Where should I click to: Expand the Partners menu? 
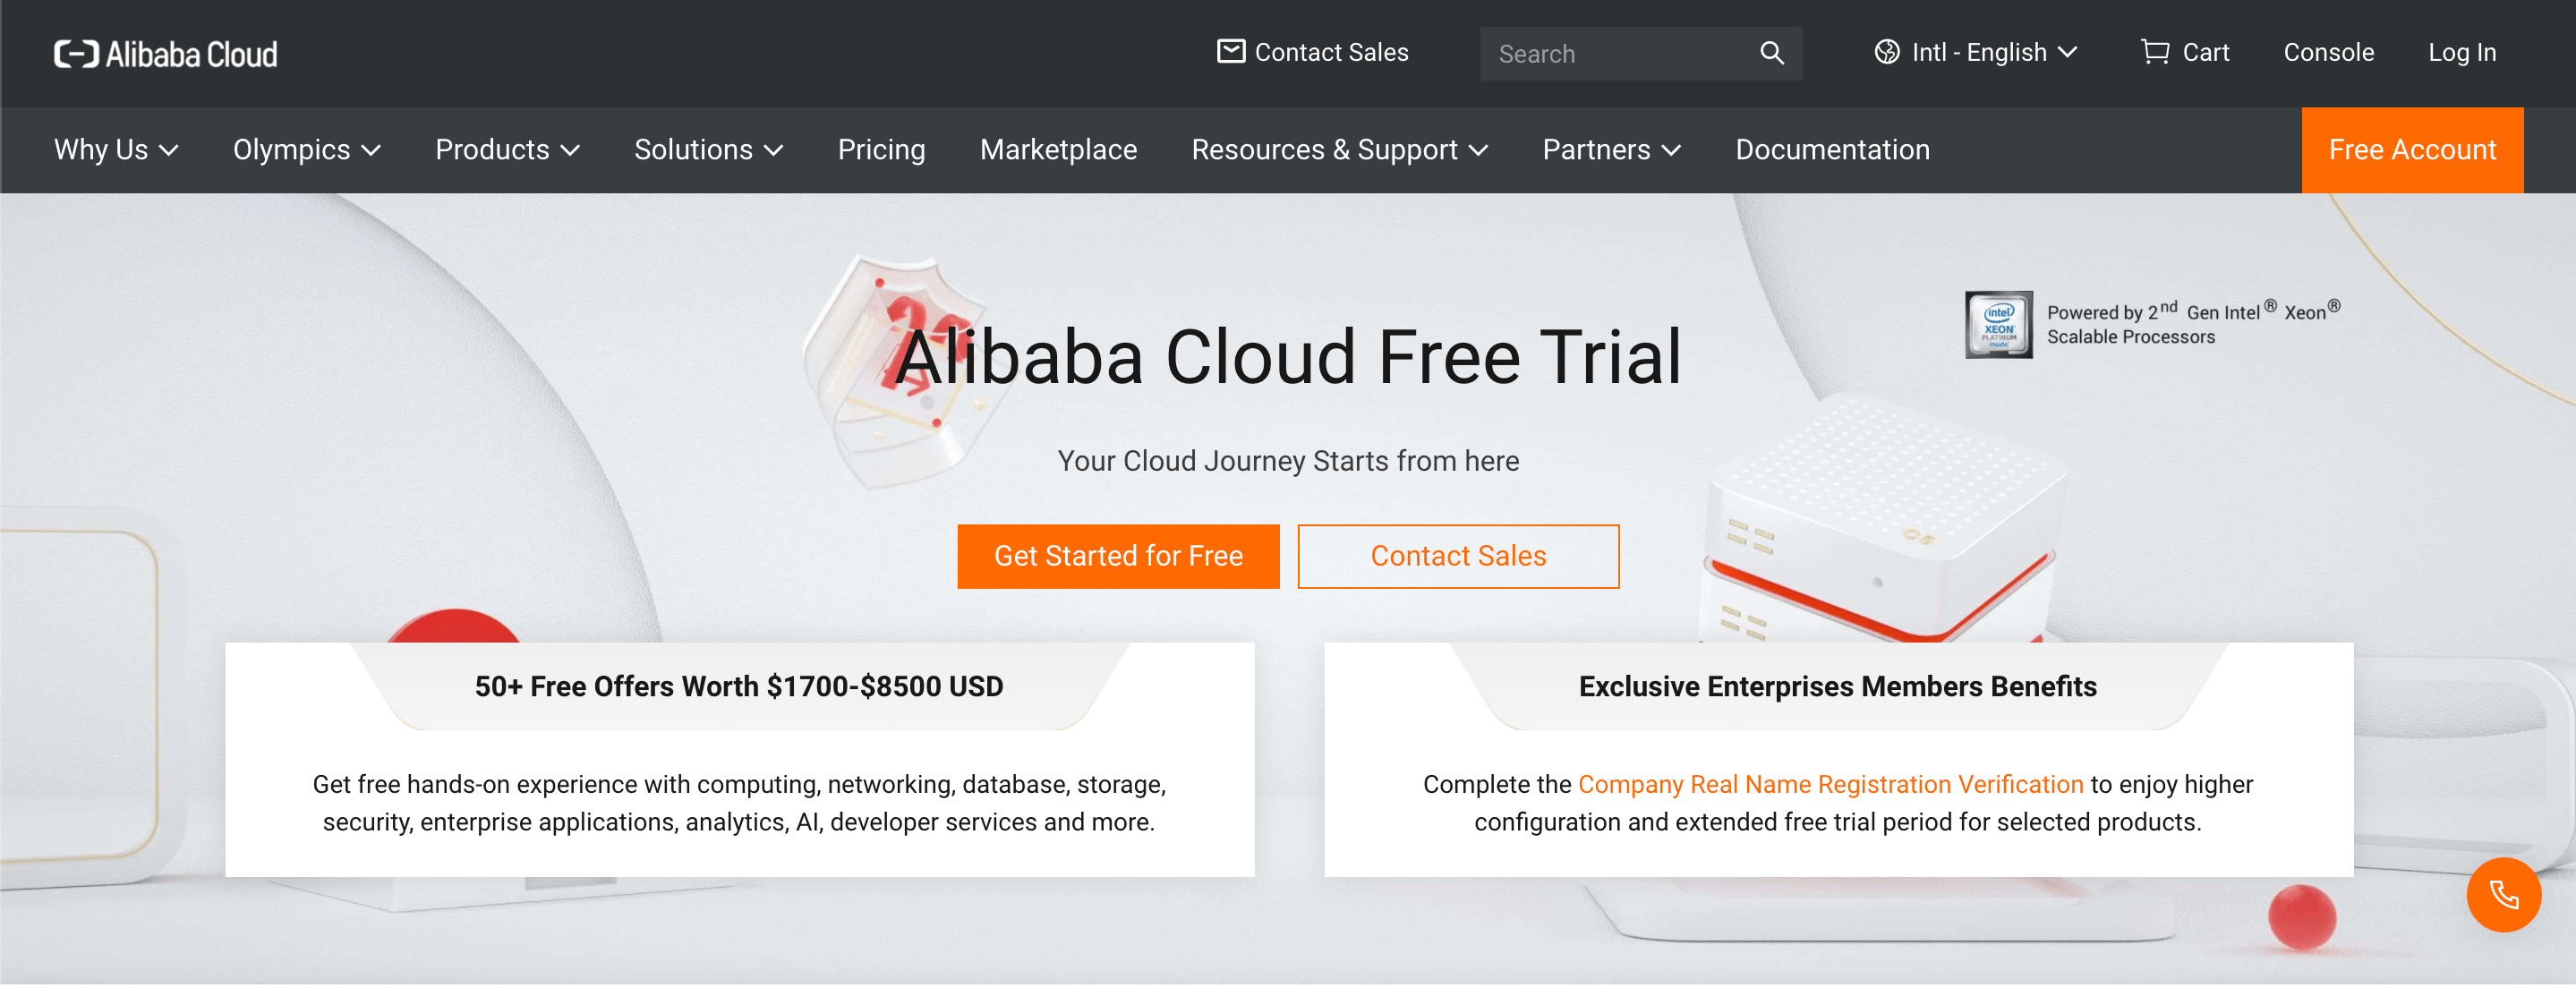click(x=1611, y=150)
